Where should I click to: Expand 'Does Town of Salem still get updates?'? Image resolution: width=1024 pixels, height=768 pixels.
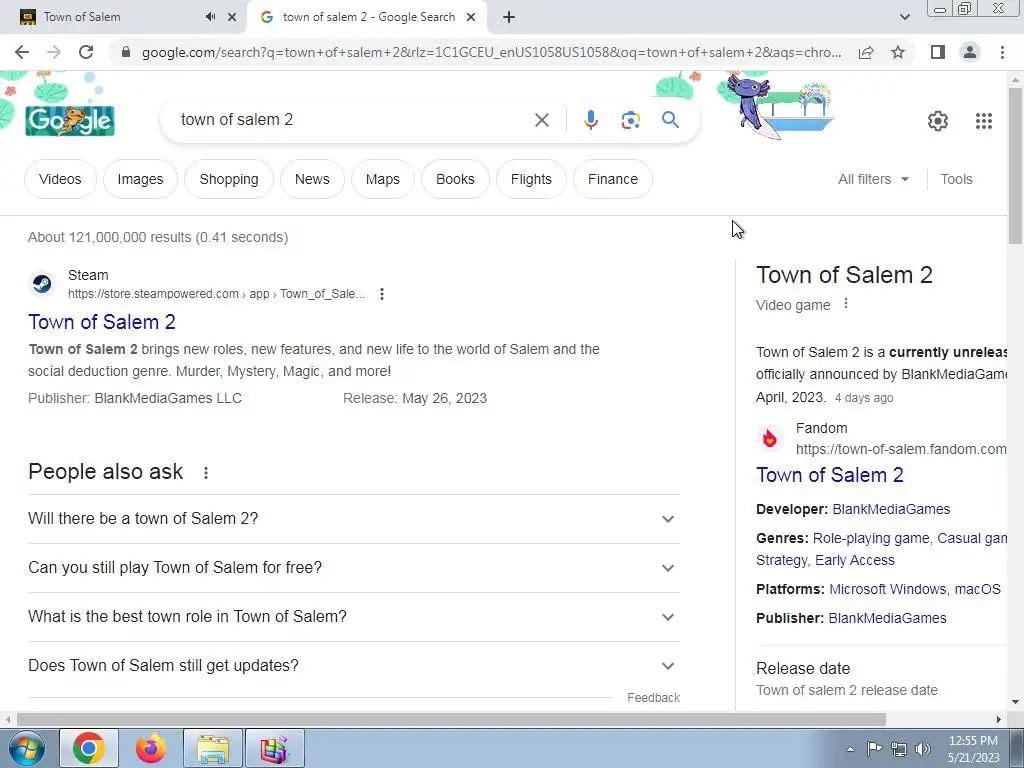coord(353,665)
